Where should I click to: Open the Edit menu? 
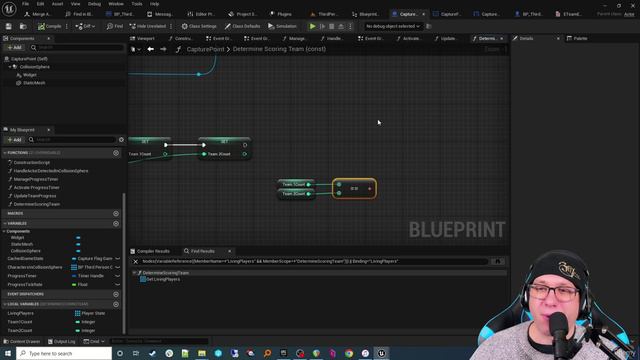[x=40, y=4]
